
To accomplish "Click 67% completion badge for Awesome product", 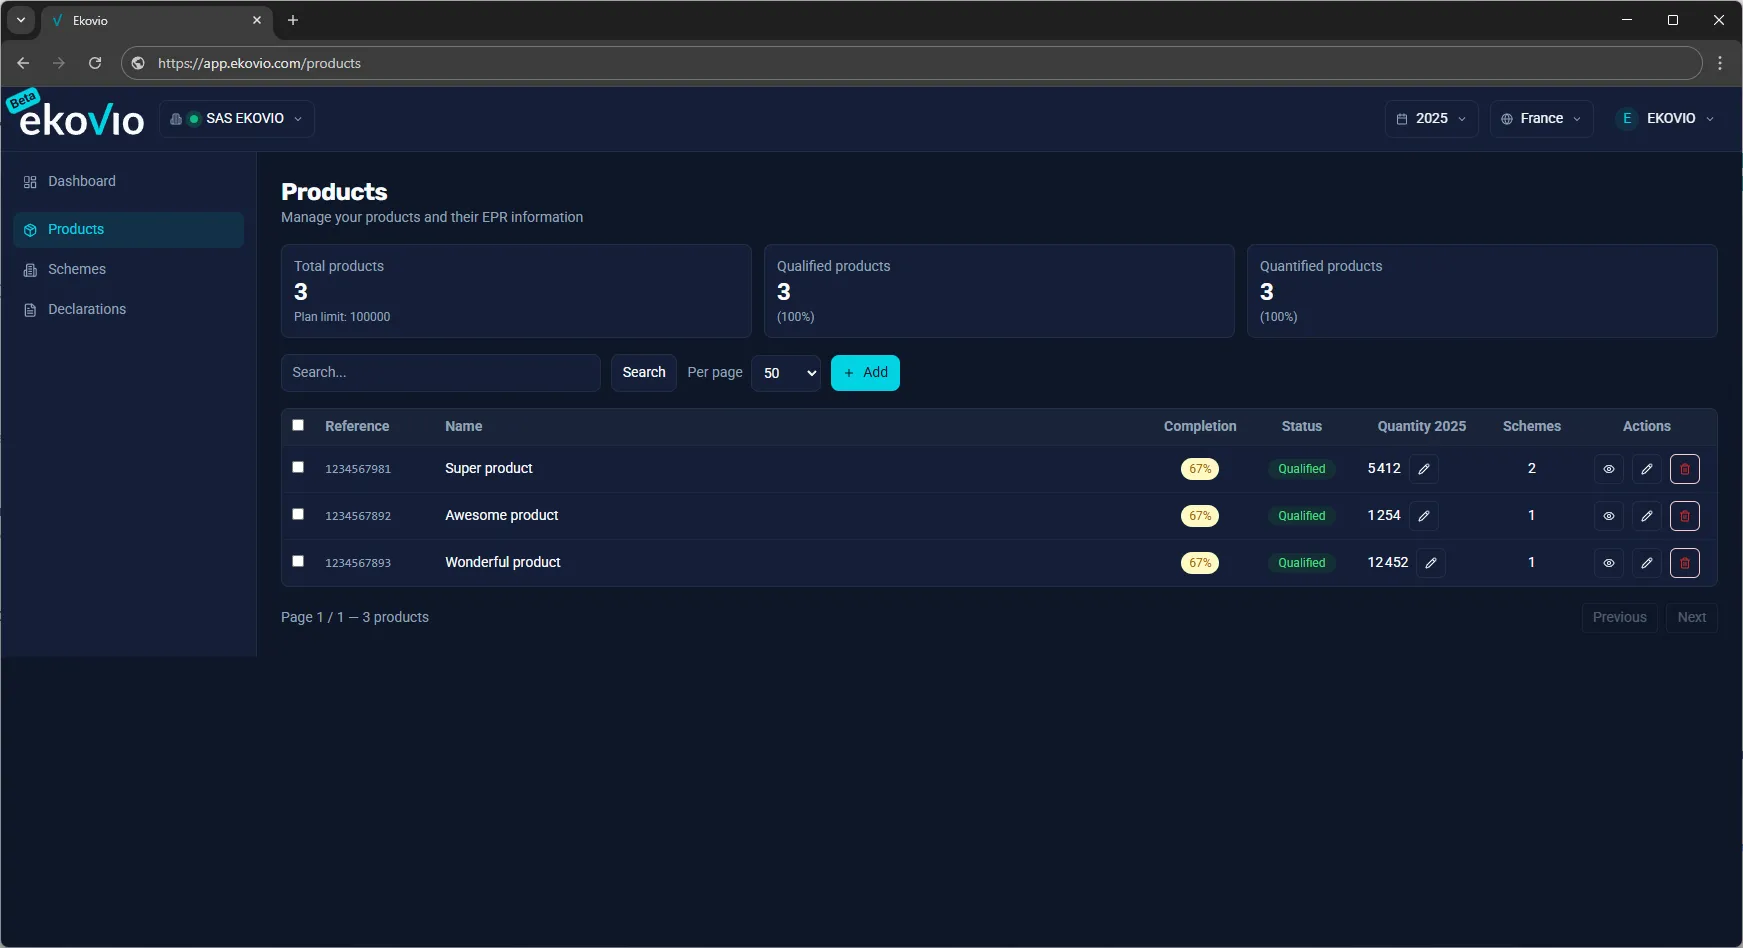I will tap(1200, 516).
